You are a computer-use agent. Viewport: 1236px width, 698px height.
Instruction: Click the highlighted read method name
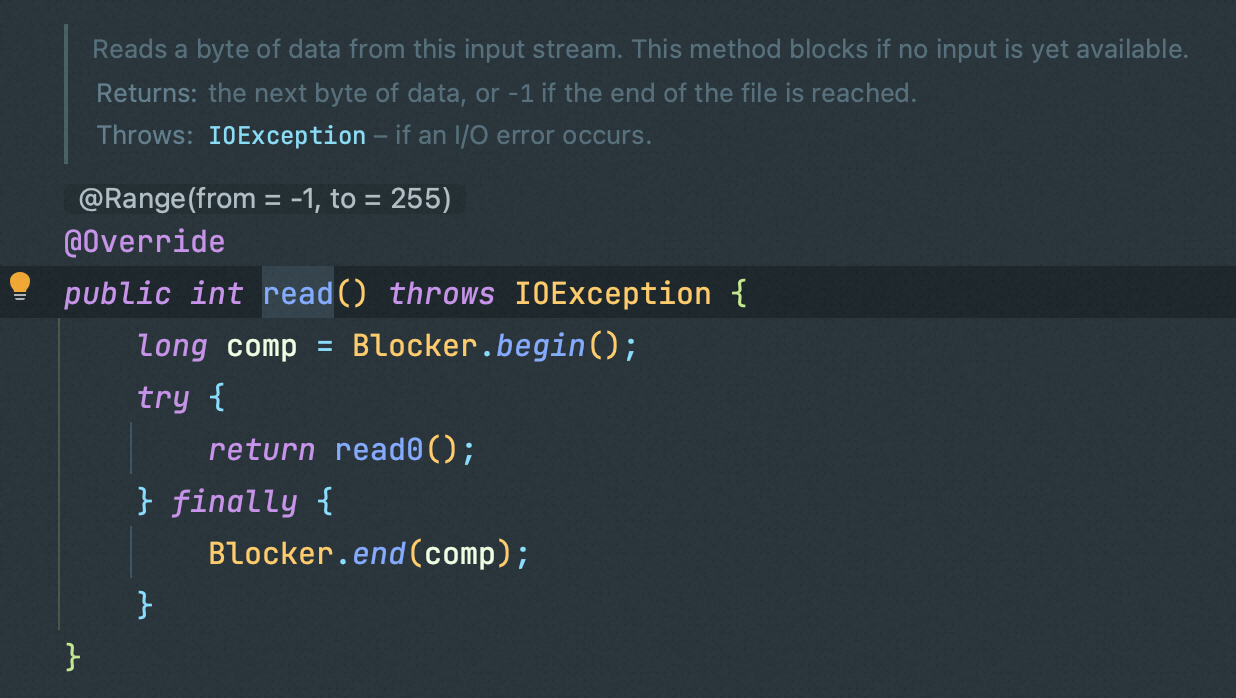tap(298, 294)
